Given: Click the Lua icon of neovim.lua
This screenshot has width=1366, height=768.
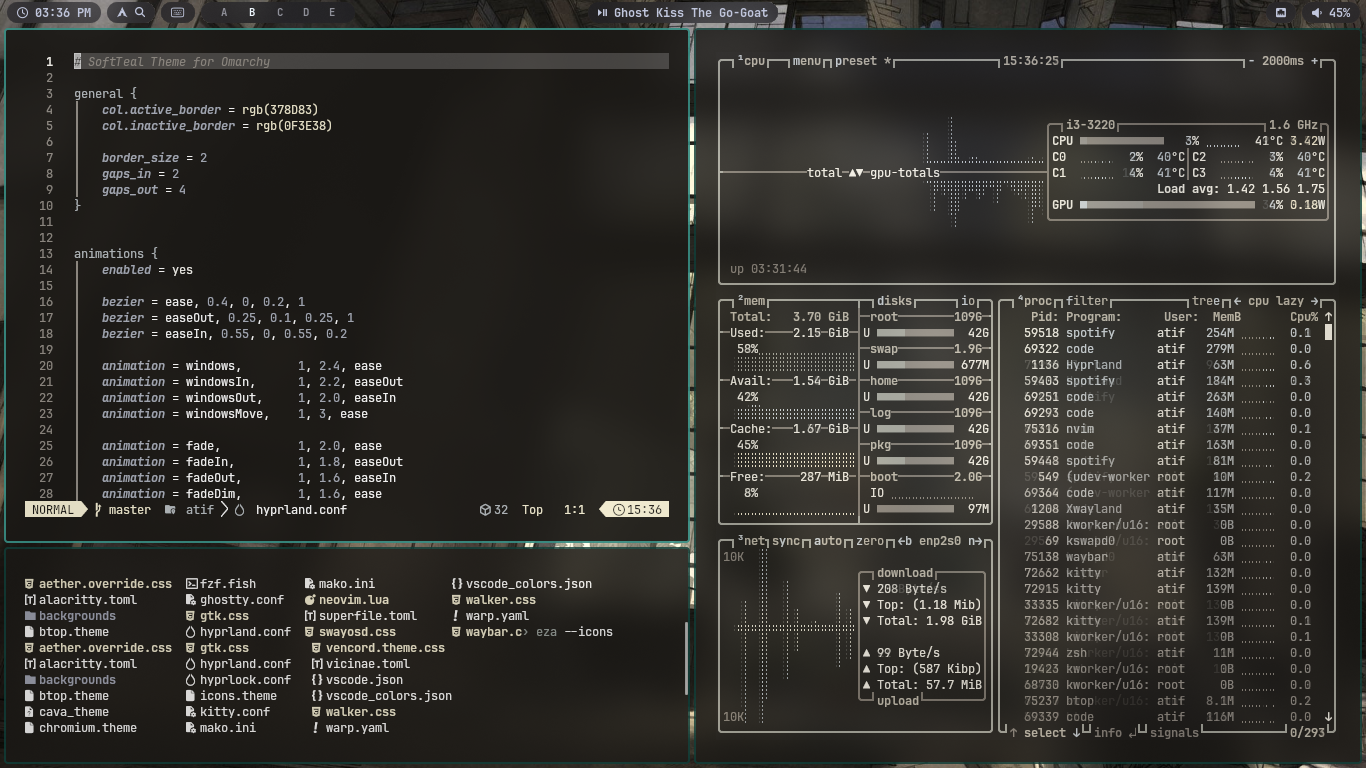Looking at the screenshot, I should (x=310, y=600).
